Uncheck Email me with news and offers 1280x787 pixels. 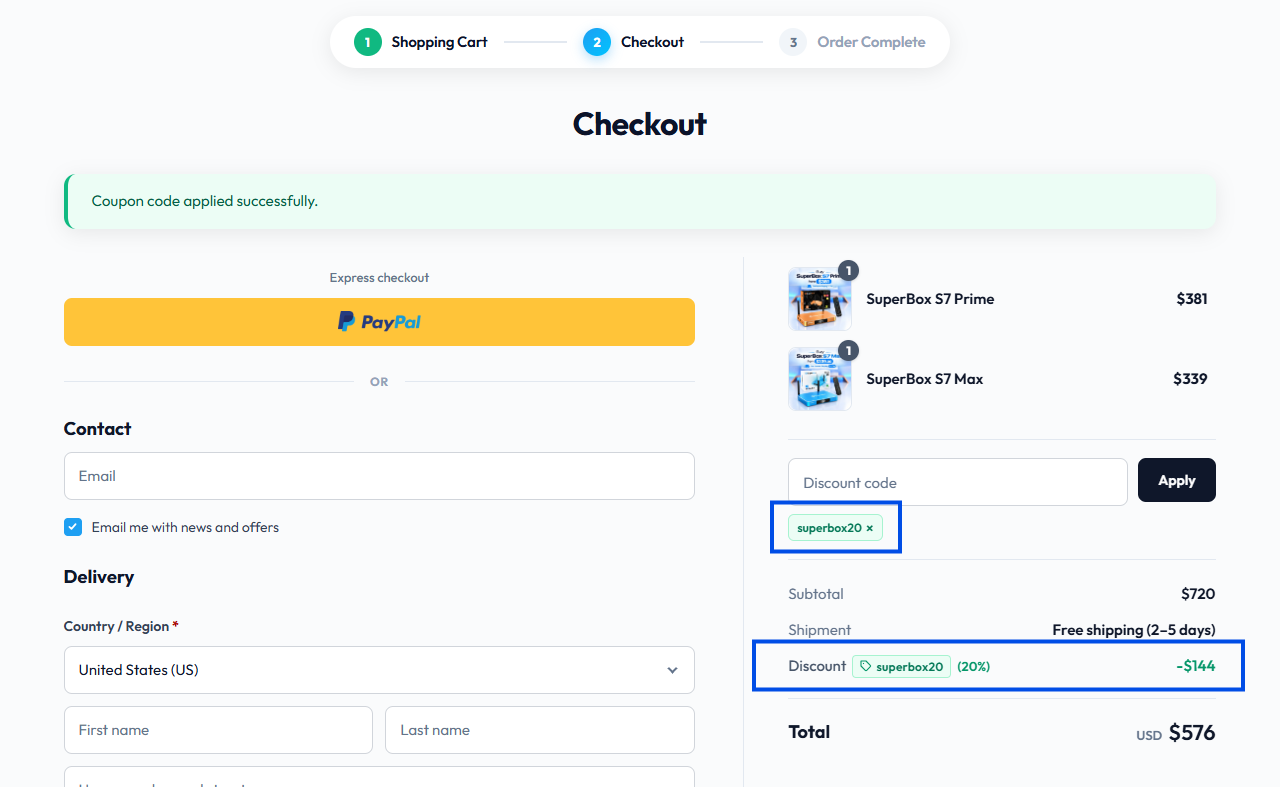[73, 527]
